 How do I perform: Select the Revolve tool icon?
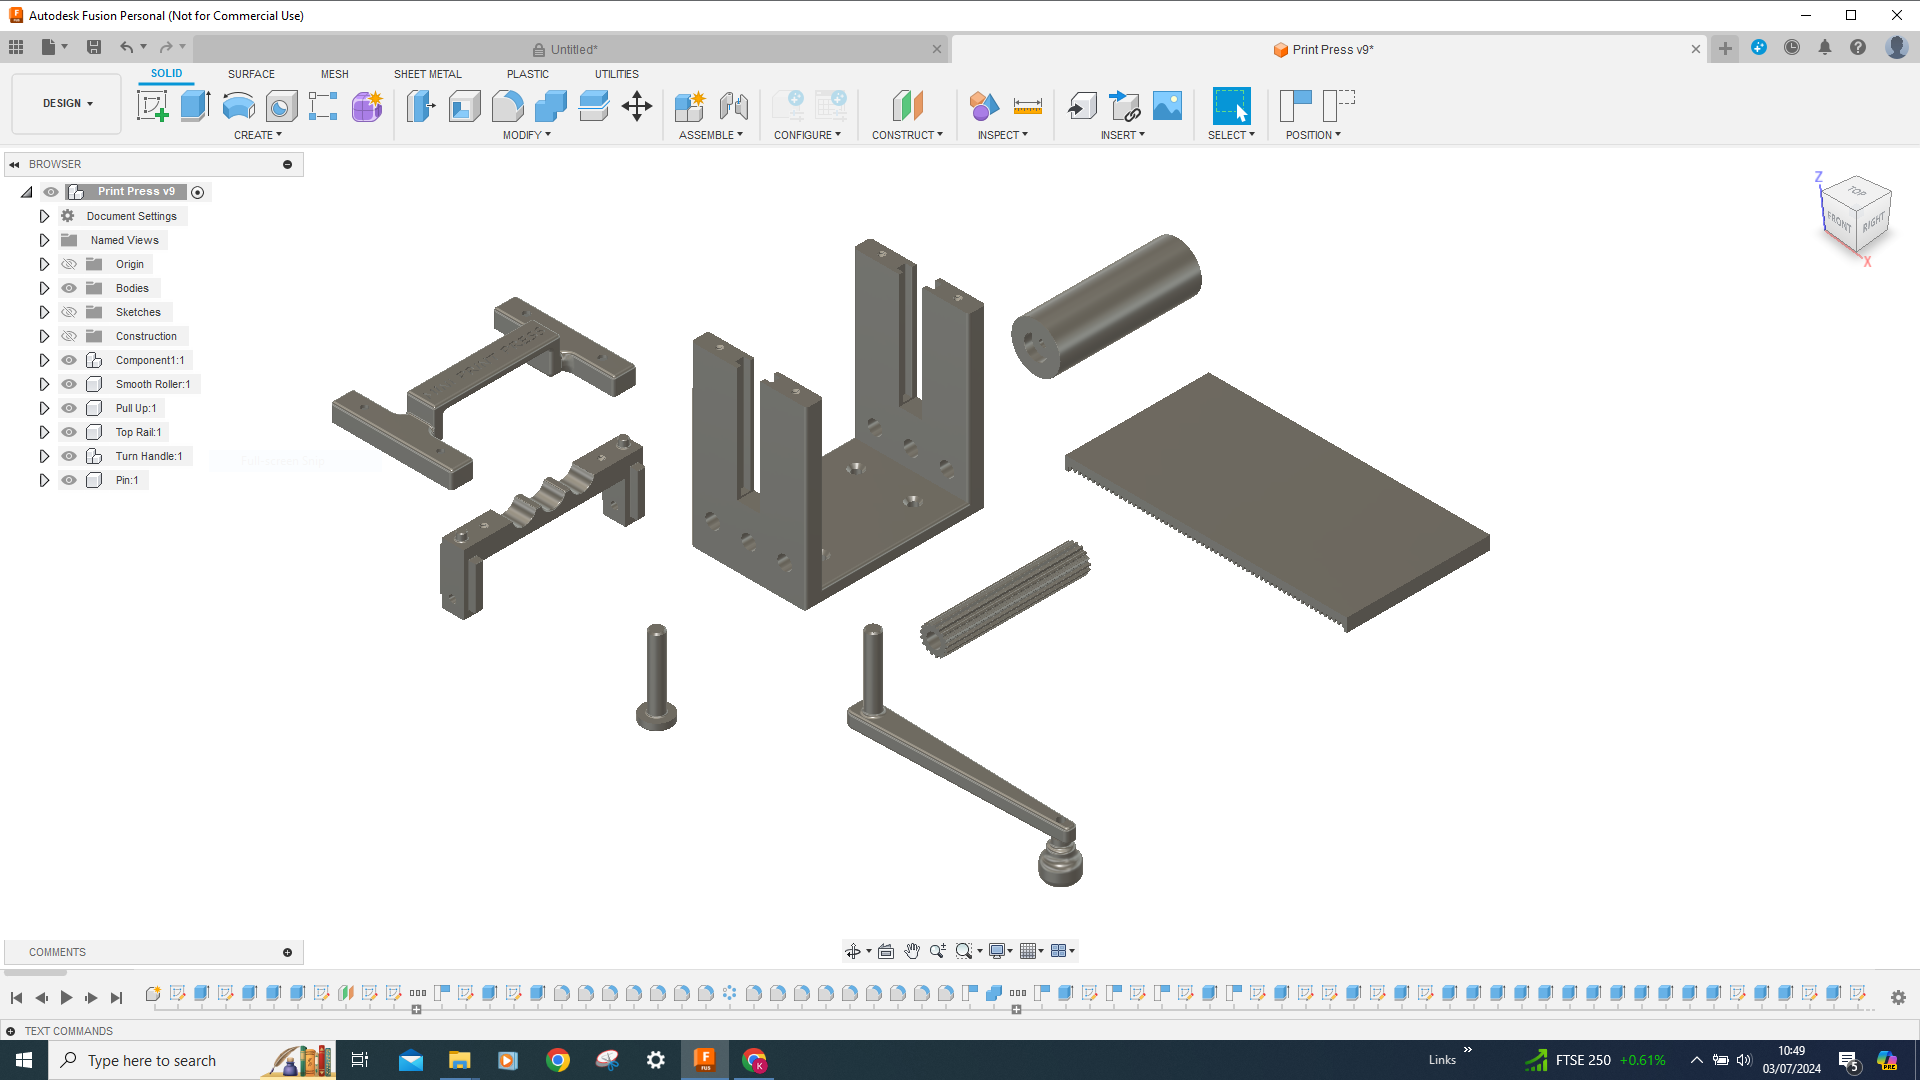238,106
